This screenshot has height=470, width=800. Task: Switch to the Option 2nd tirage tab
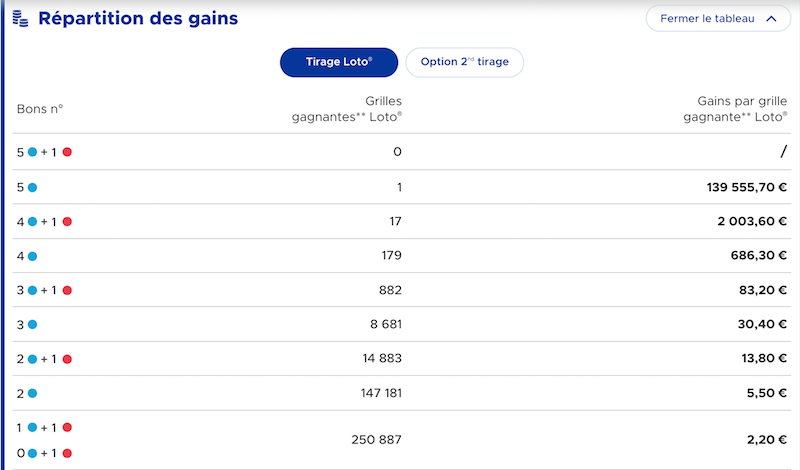[x=464, y=62]
